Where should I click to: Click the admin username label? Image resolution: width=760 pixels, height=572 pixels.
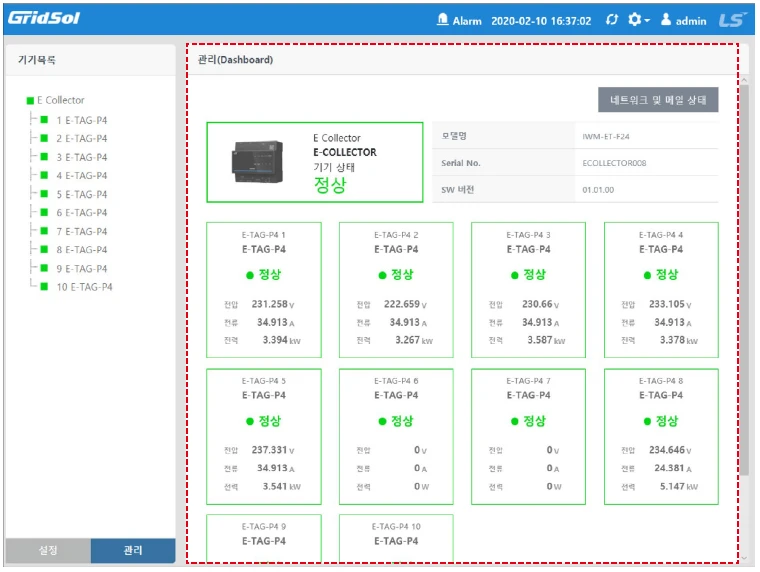click(x=691, y=21)
